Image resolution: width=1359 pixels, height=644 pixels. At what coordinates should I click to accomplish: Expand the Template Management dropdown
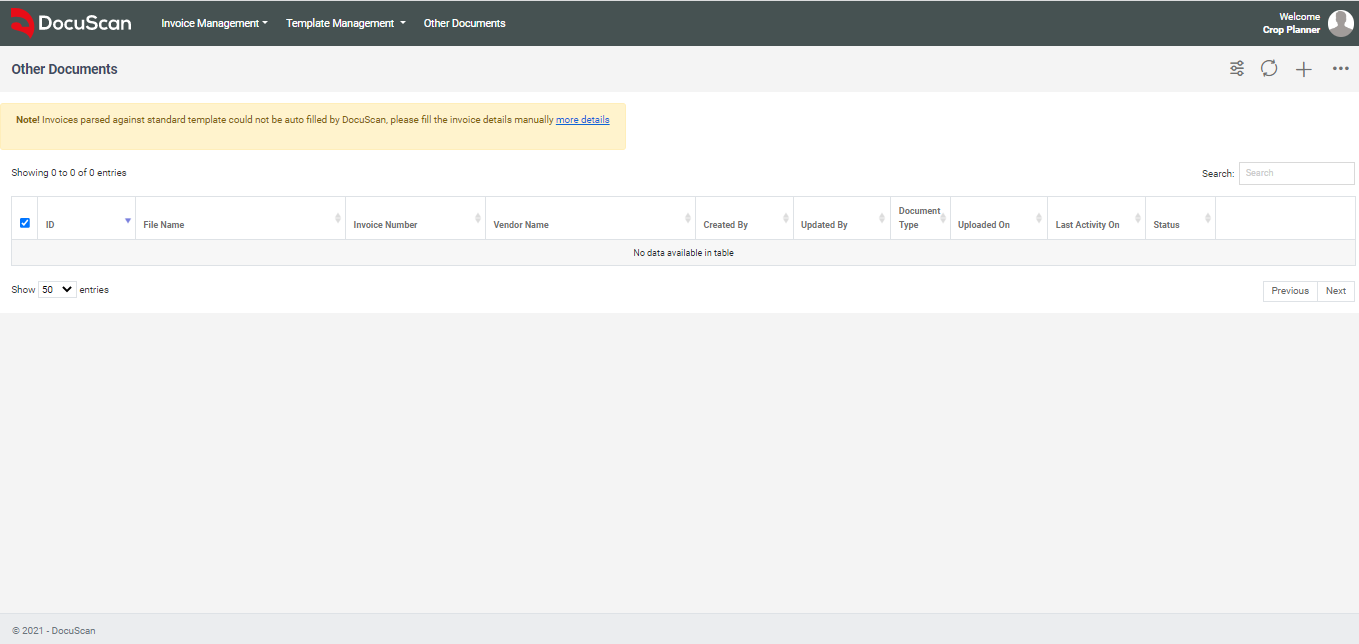pyautogui.click(x=345, y=23)
